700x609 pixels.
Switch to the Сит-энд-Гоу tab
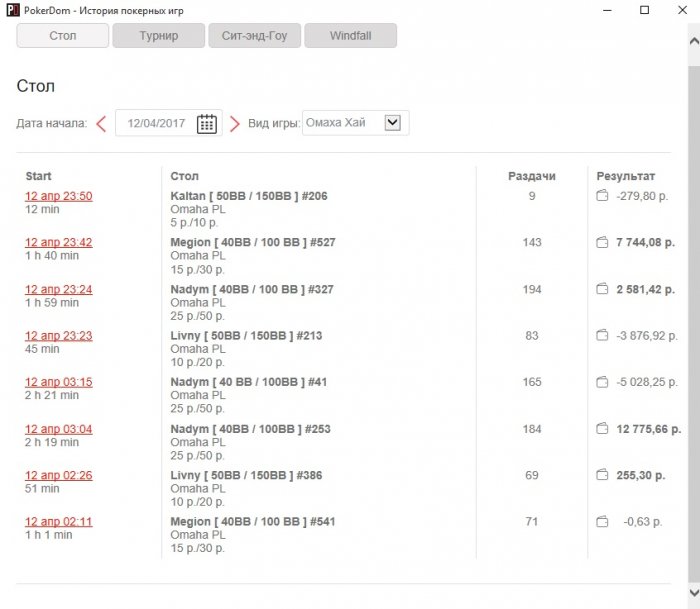pyautogui.click(x=254, y=36)
